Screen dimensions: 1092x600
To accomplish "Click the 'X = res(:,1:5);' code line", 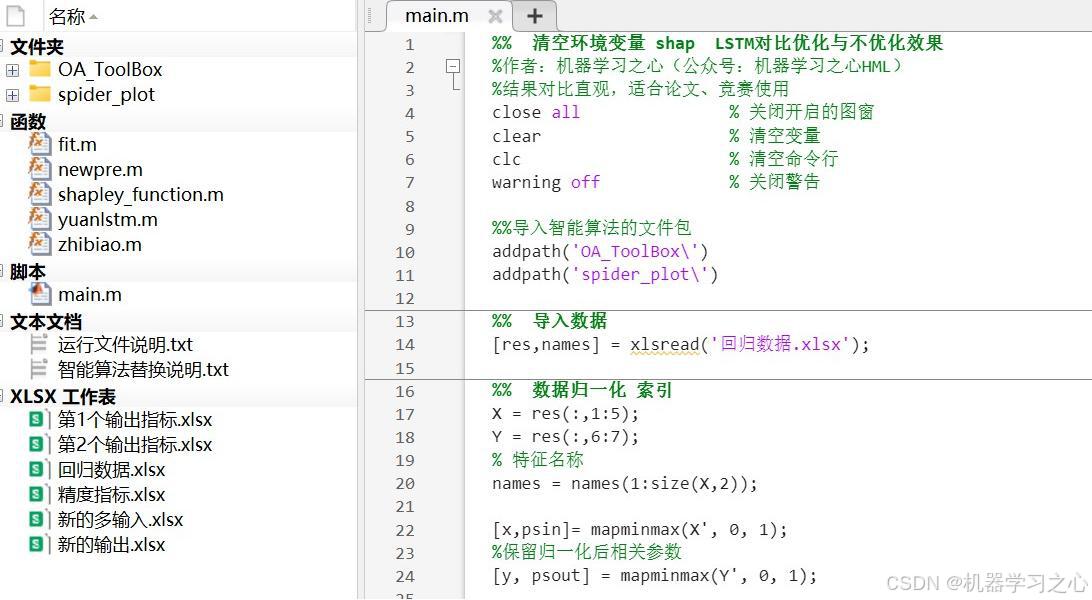I will pyautogui.click(x=565, y=413).
